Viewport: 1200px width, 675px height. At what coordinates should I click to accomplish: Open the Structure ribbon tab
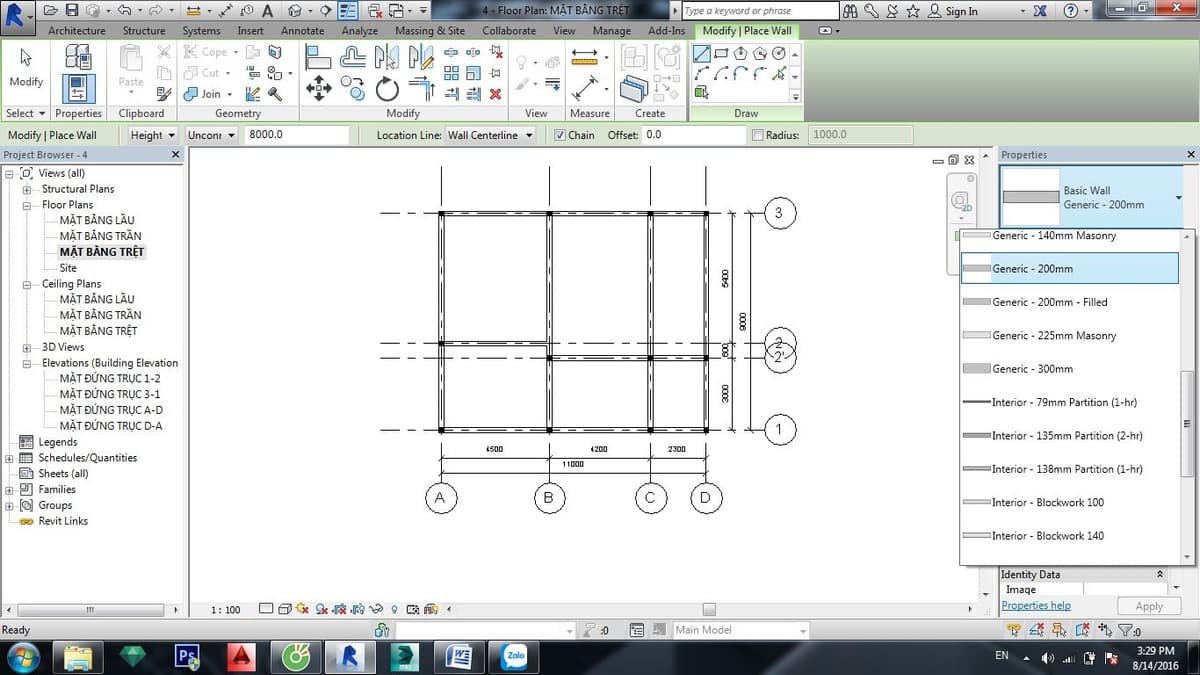pos(144,31)
